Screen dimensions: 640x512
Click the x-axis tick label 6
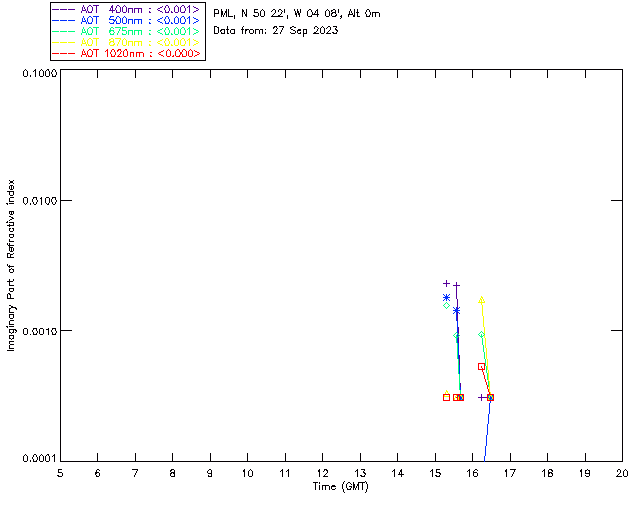click(98, 473)
